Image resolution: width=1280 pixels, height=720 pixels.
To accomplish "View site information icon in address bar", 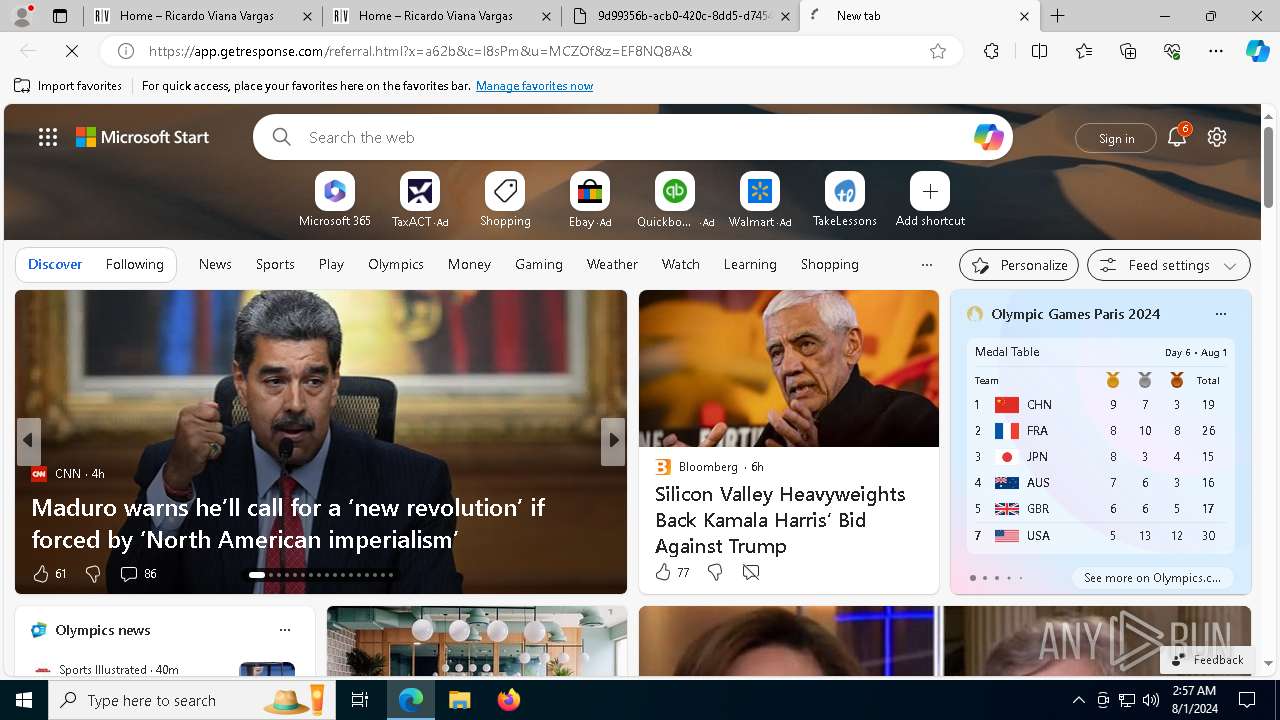I will click(x=126, y=51).
